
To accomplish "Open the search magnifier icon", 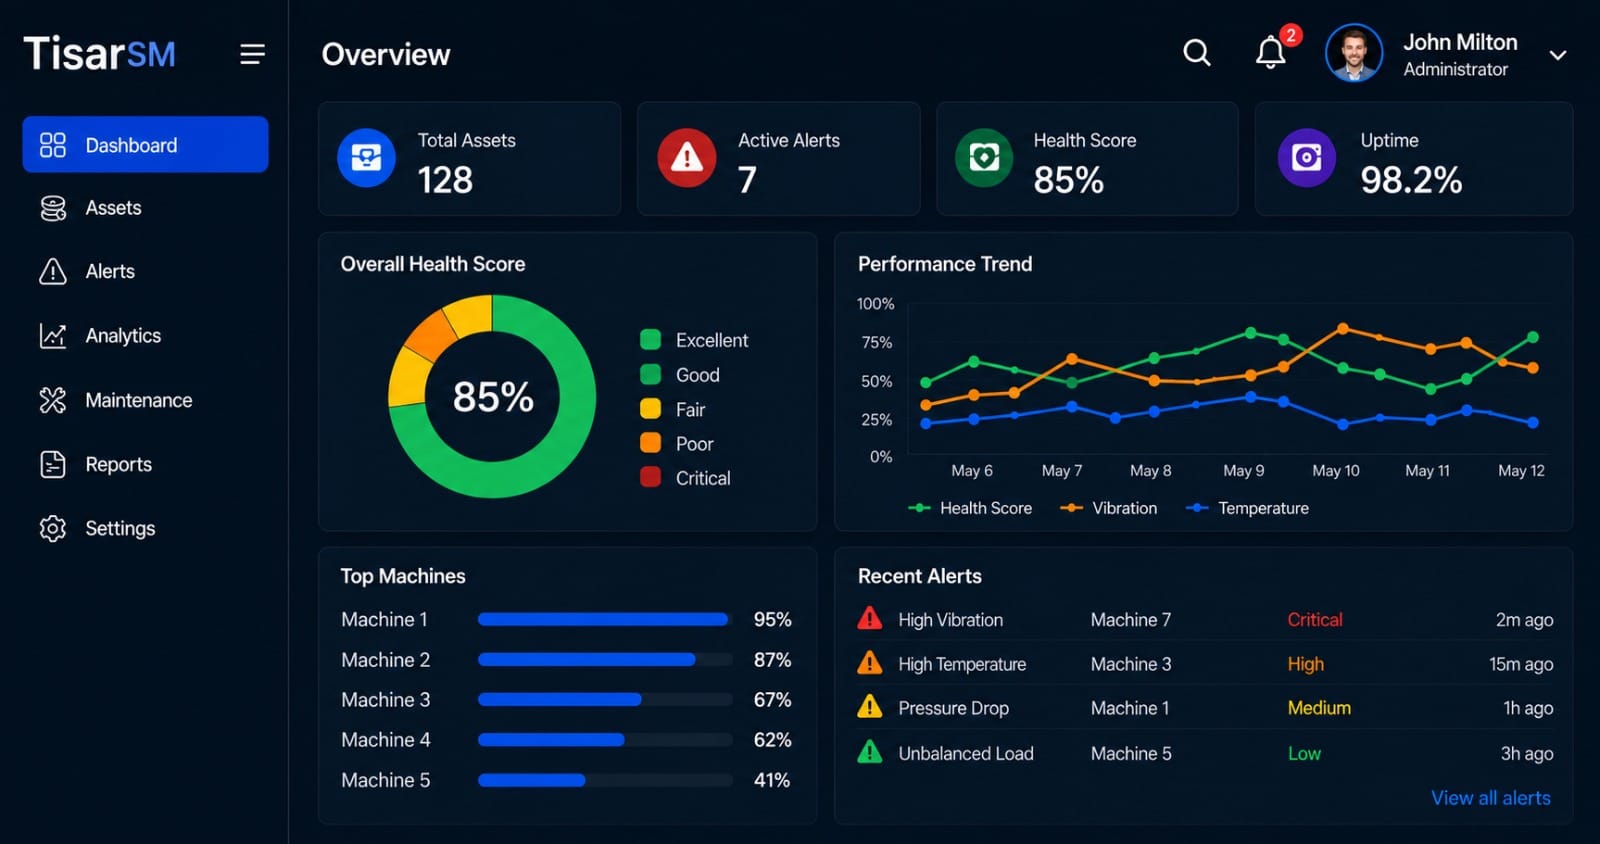I will tap(1197, 53).
